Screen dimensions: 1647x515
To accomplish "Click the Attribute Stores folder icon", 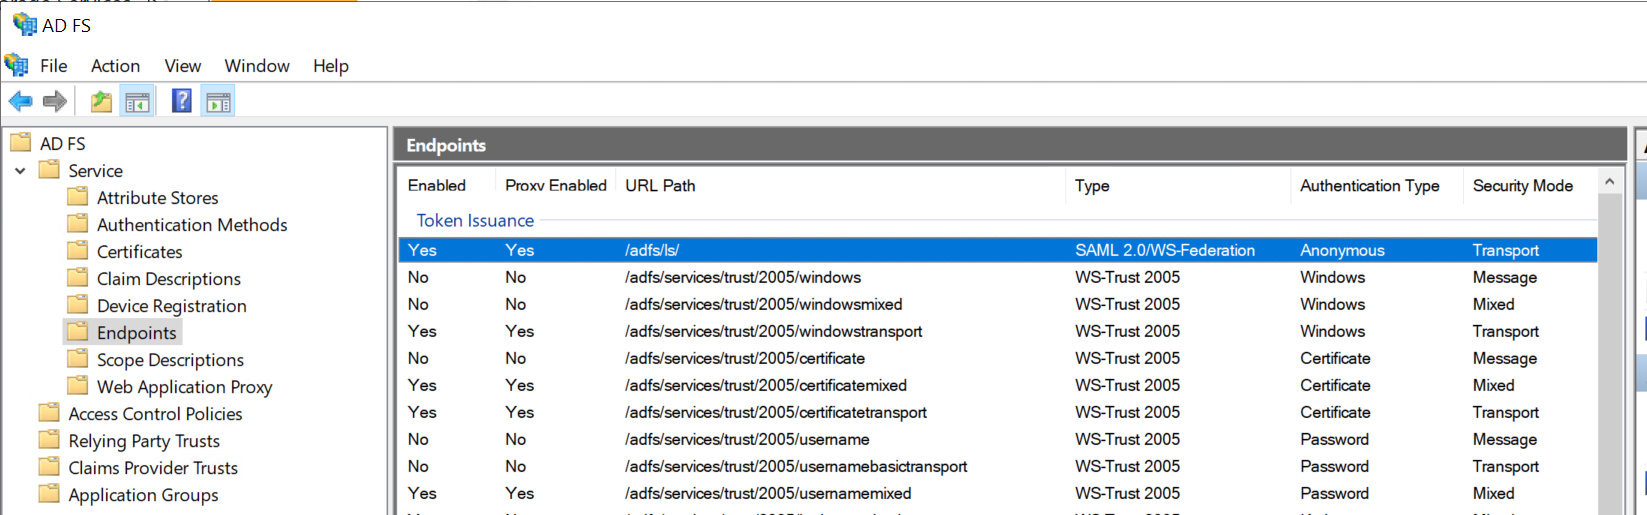I will tap(78, 197).
